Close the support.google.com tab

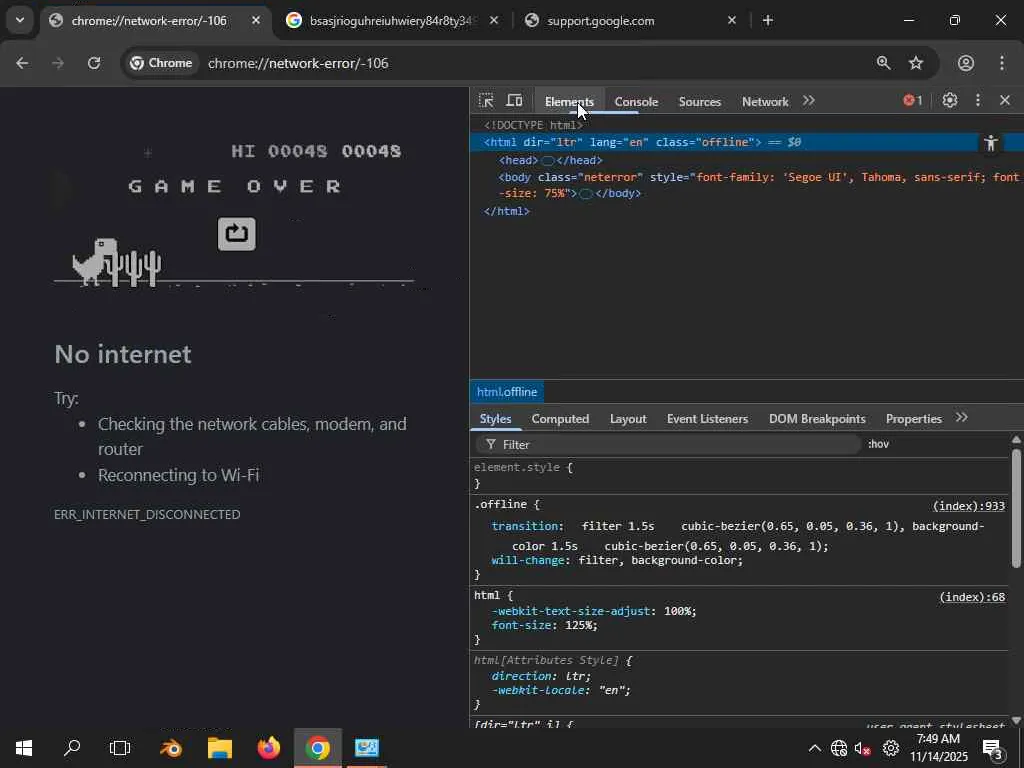pyautogui.click(x=731, y=21)
